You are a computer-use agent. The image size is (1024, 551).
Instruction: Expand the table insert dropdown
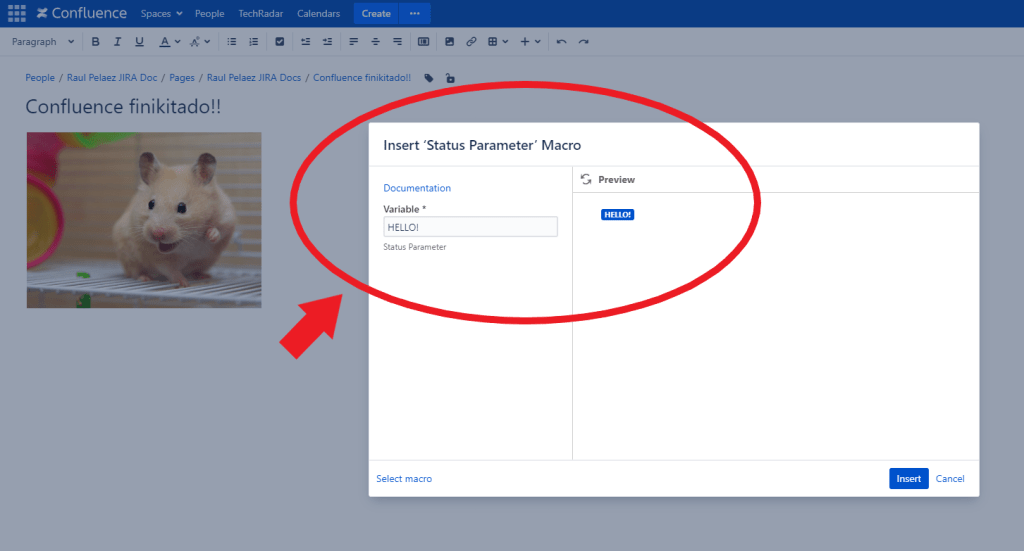point(498,42)
